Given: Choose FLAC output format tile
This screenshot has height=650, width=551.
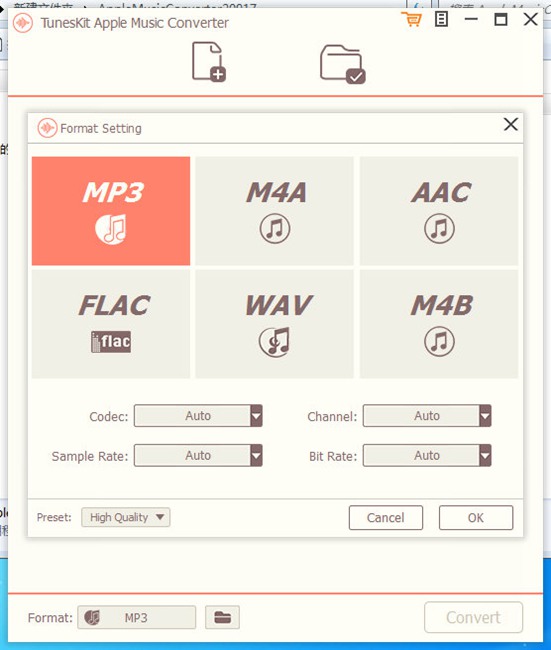Looking at the screenshot, I should pyautogui.click(x=111, y=324).
